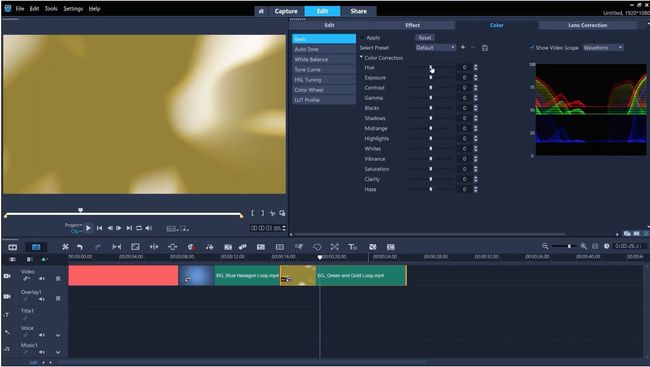Toggle ripple editing on Video track
This screenshot has width=650, height=367.
[x=26, y=279]
